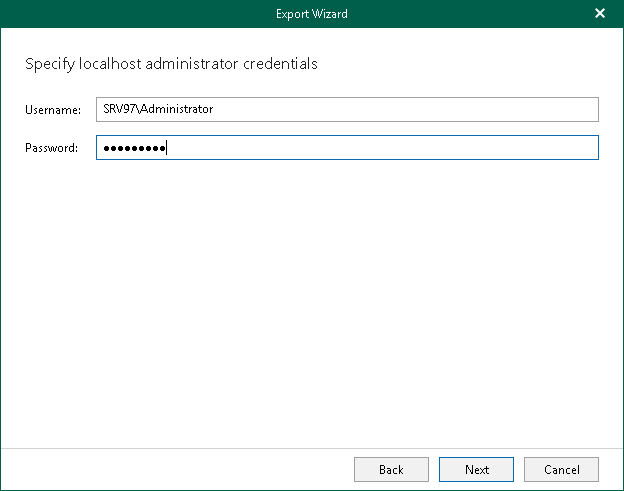Close the Export Wizard dialog window

[600, 14]
